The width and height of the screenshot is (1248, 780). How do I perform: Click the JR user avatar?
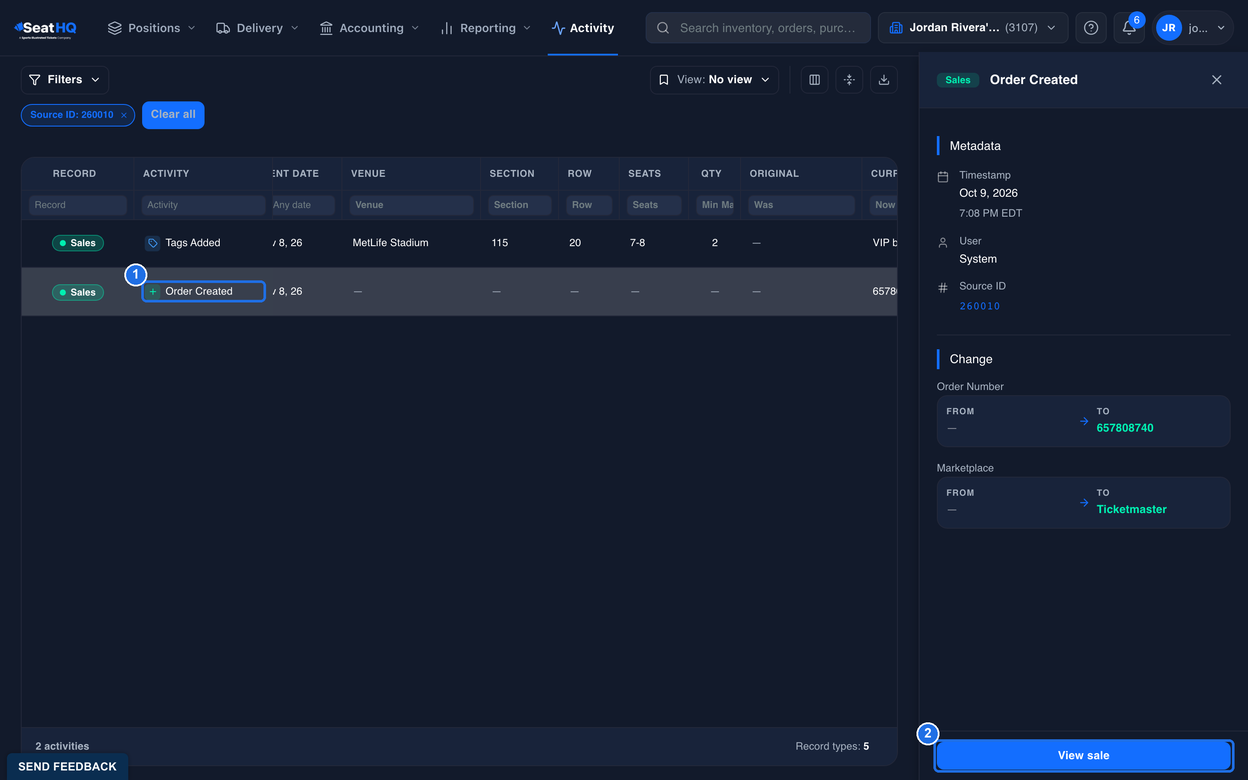pos(1169,28)
